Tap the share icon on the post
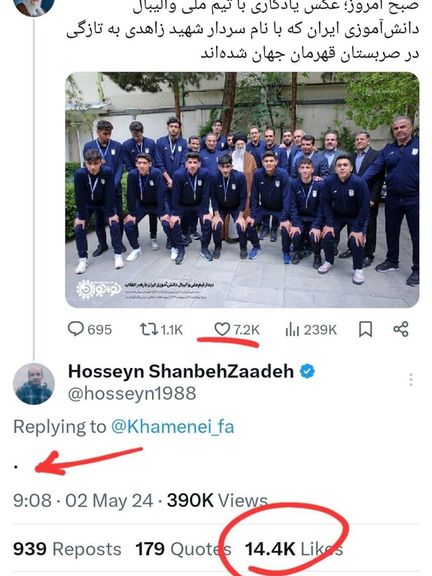The height and width of the screenshot is (576, 432). click(401, 329)
